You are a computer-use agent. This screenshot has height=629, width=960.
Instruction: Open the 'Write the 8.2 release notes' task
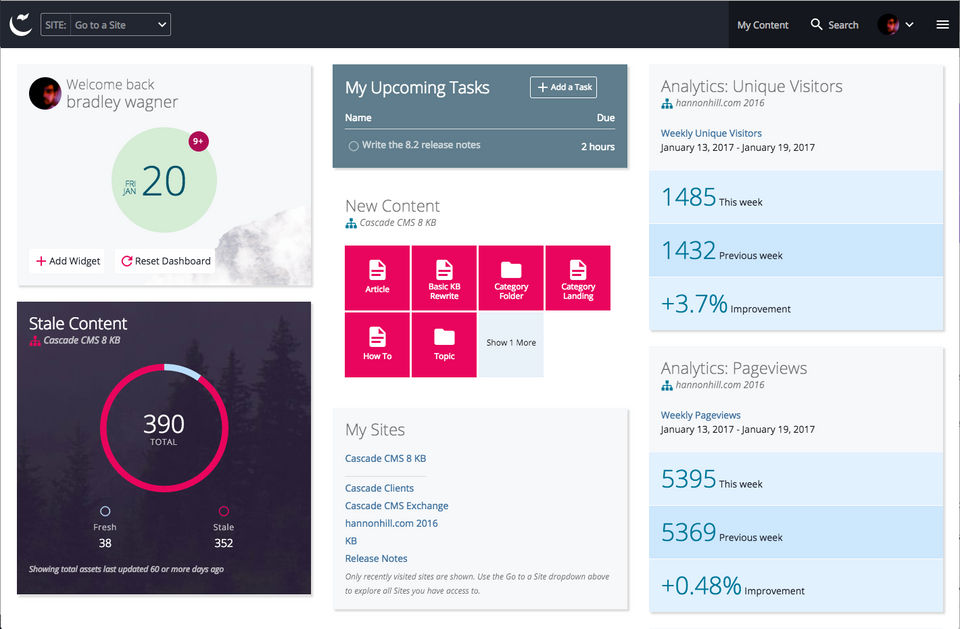[x=421, y=145]
